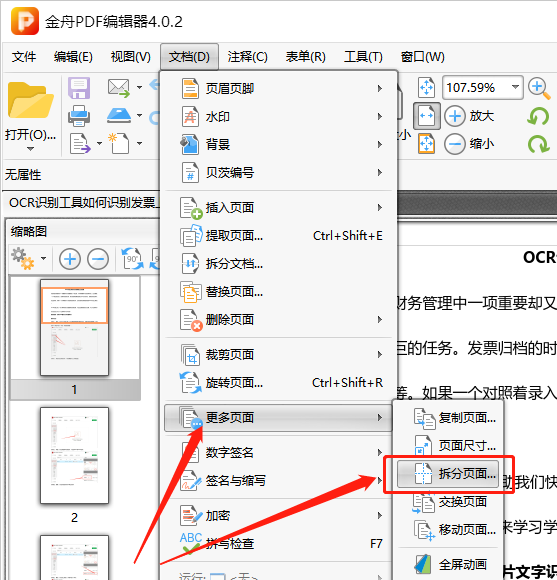Click the magnifier zoom tool icon

[539, 88]
